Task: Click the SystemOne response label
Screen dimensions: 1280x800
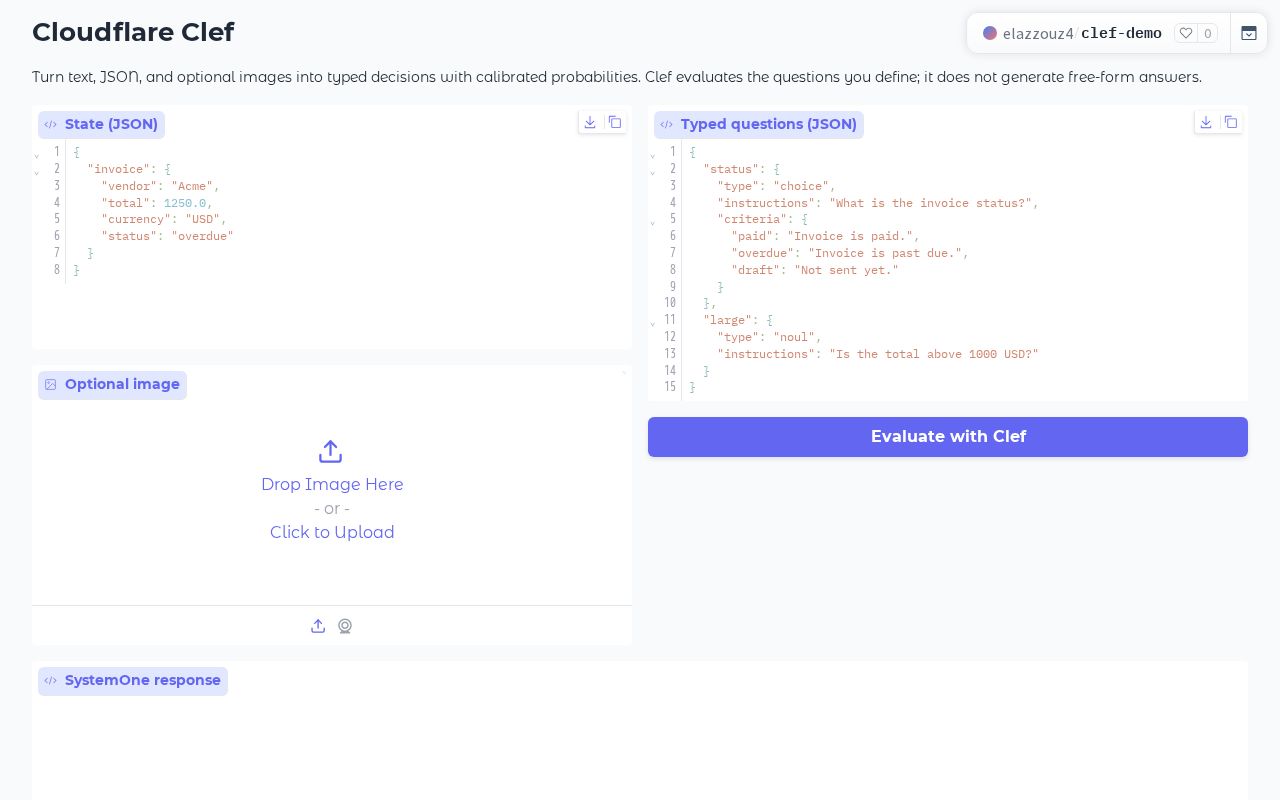Action: point(133,681)
